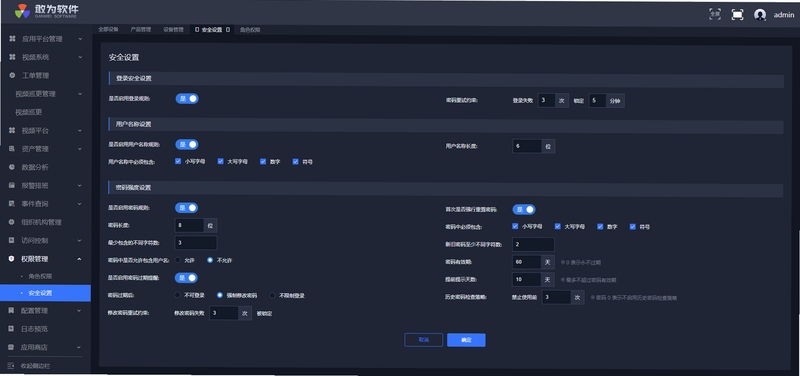800x376 pixels.
Task: Click the admin username
Action: [x=784, y=15]
